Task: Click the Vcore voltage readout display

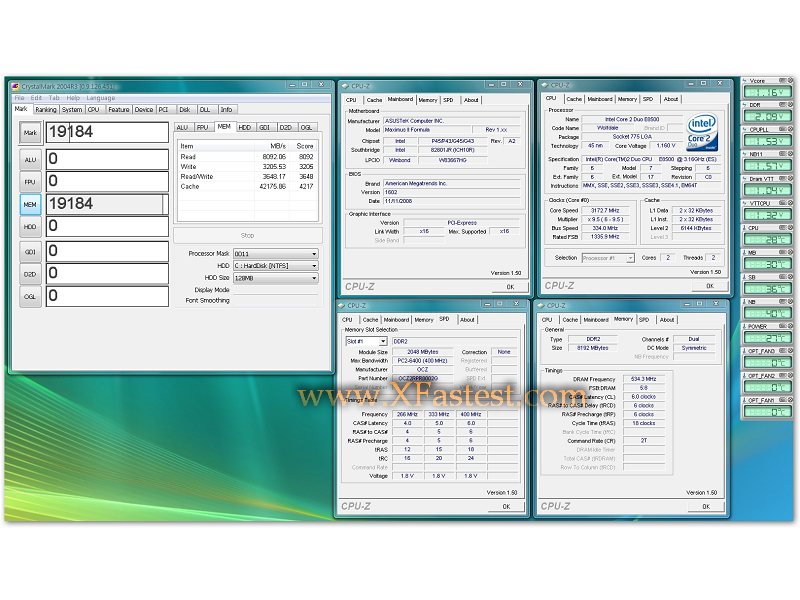Action: [x=767, y=92]
